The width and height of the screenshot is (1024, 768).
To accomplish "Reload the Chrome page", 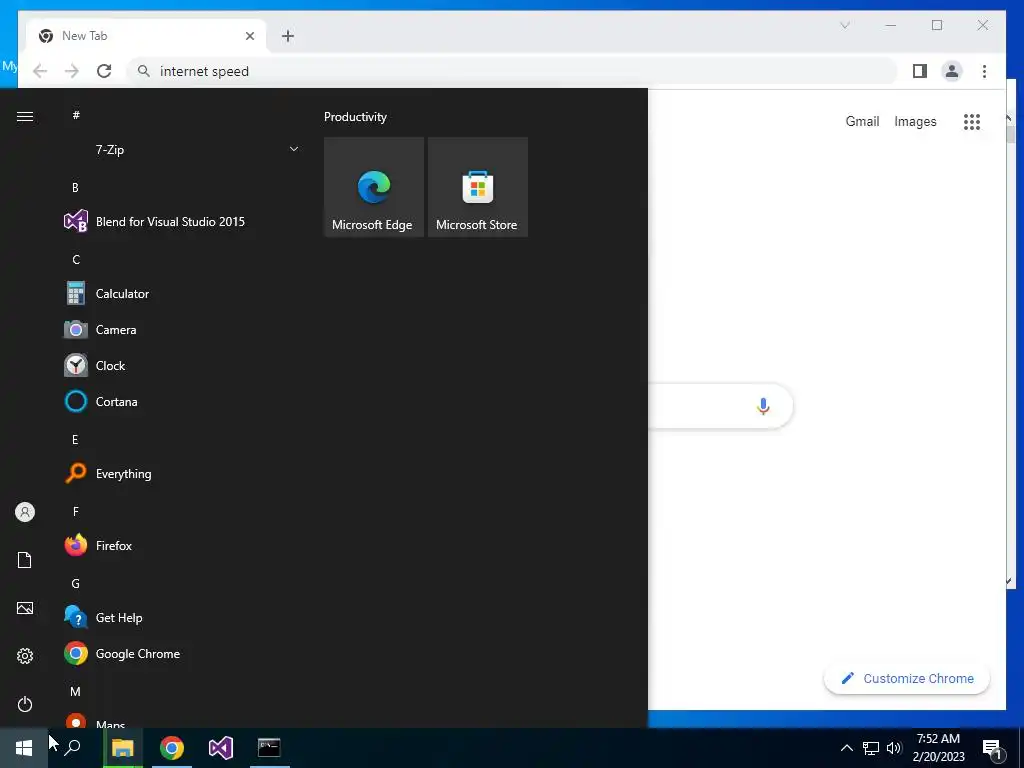I will point(104,71).
